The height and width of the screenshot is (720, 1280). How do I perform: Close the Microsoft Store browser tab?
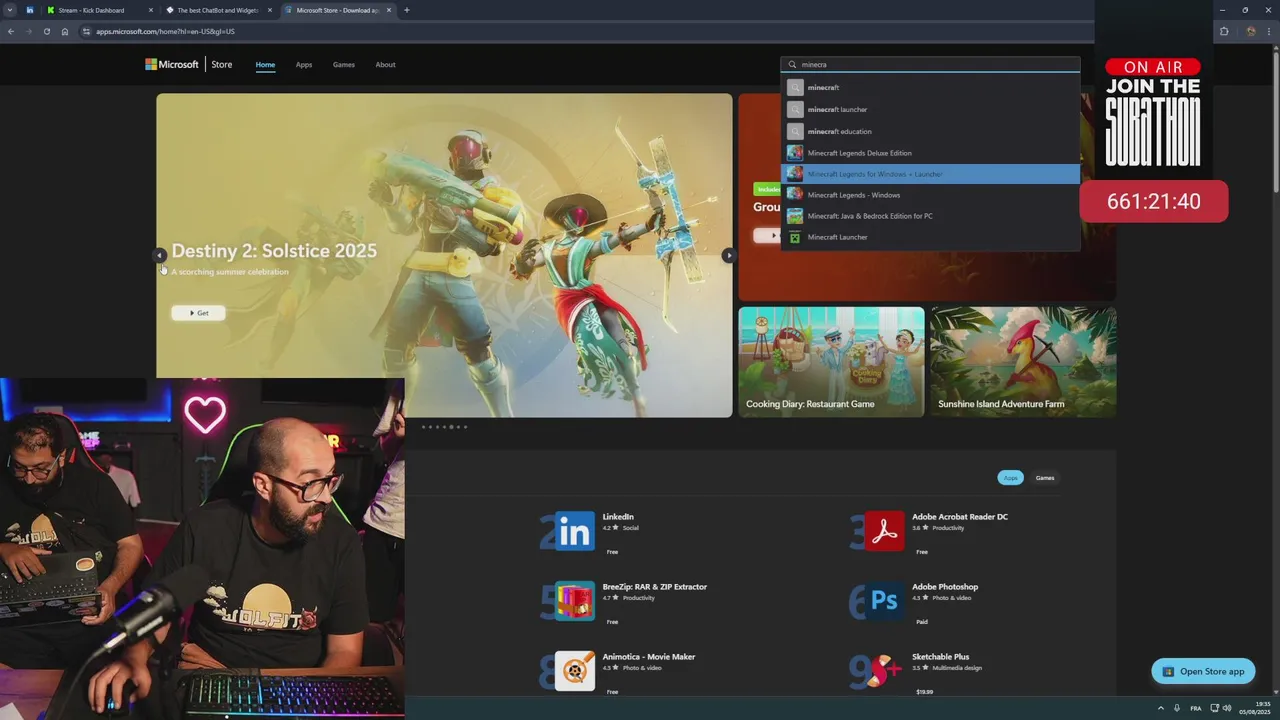pos(388,10)
